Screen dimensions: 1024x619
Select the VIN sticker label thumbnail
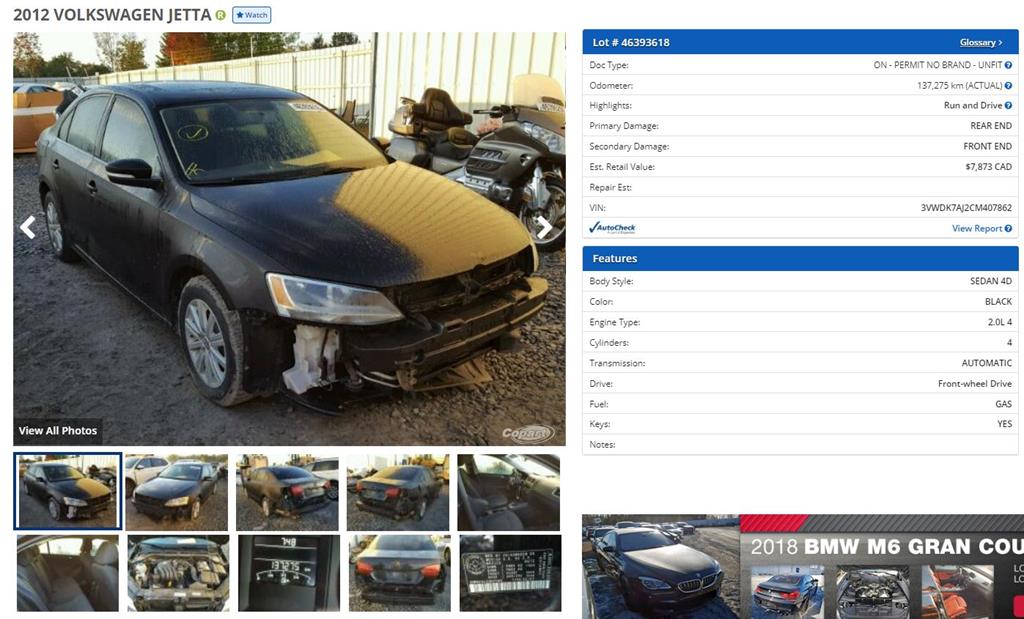pos(510,573)
